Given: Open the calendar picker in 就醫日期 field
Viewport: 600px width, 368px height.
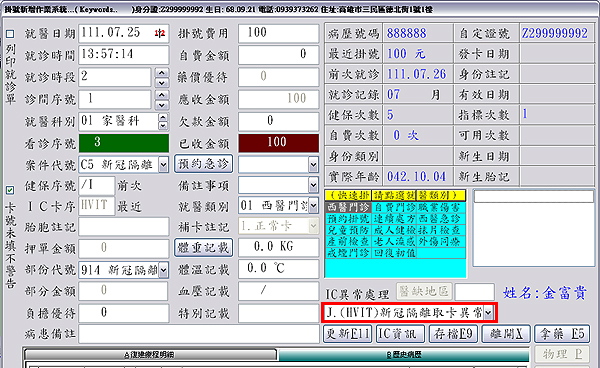Looking at the screenshot, I should tap(160, 33).
